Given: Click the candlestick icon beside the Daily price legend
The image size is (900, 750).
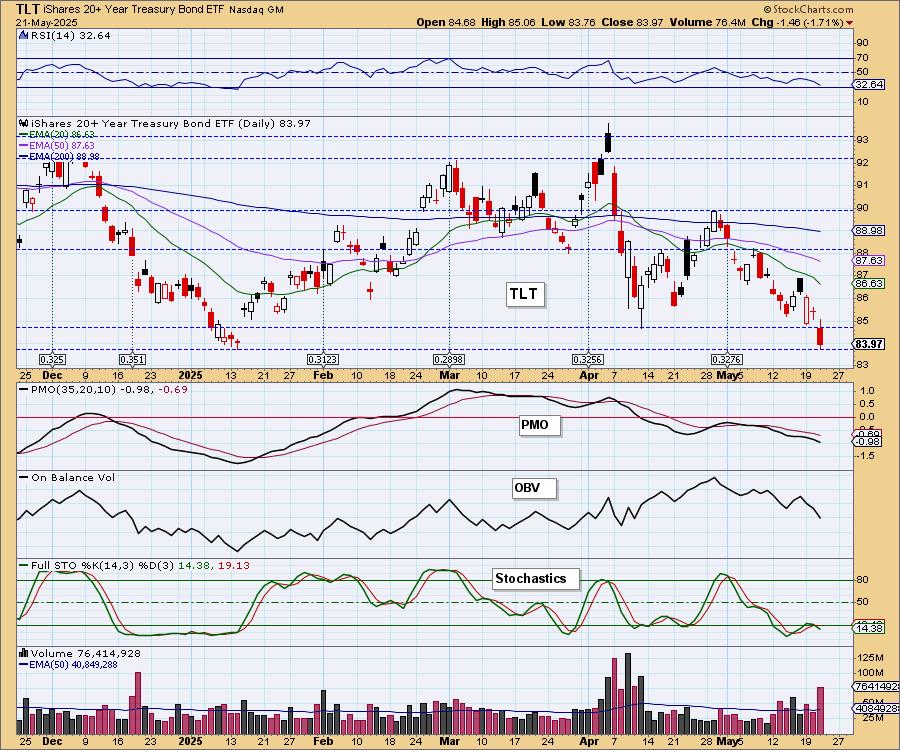Looking at the screenshot, I should pos(24,123).
